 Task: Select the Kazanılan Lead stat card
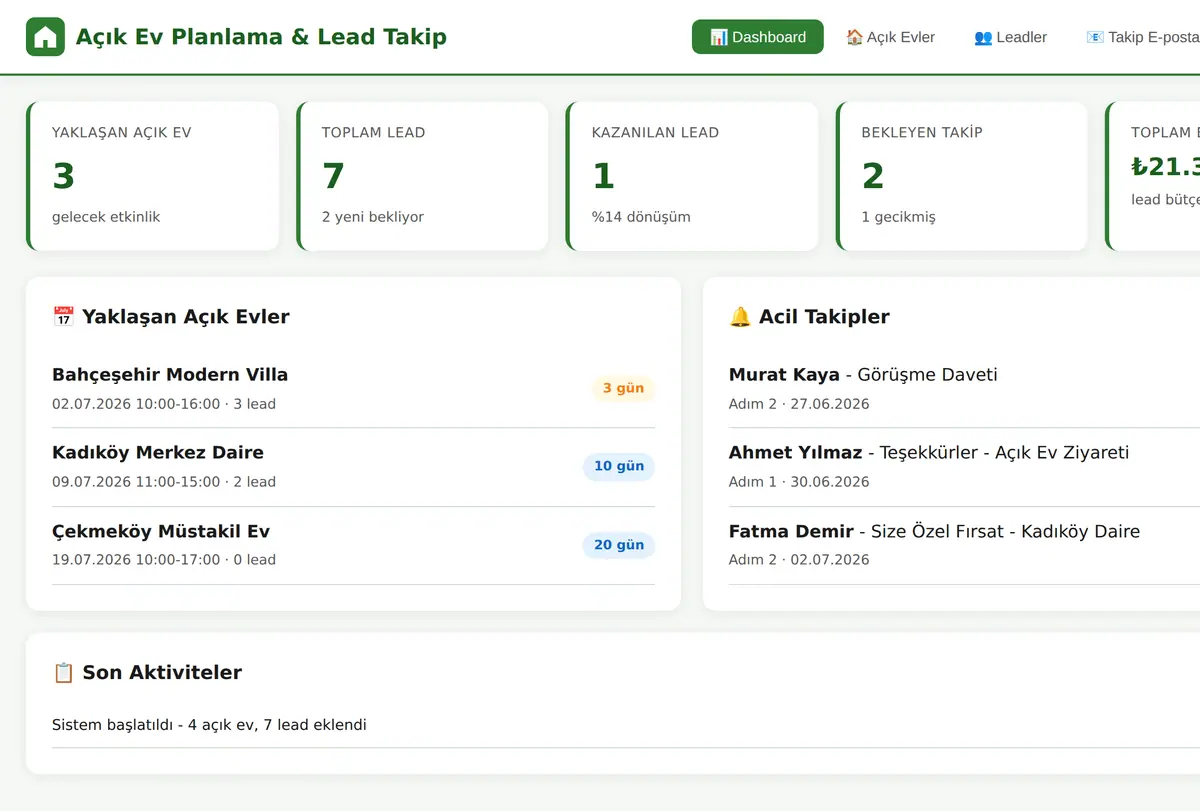[692, 176]
